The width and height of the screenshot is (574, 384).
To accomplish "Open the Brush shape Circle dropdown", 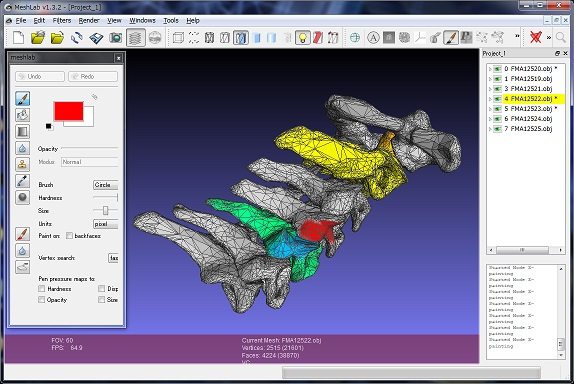I will [105, 185].
